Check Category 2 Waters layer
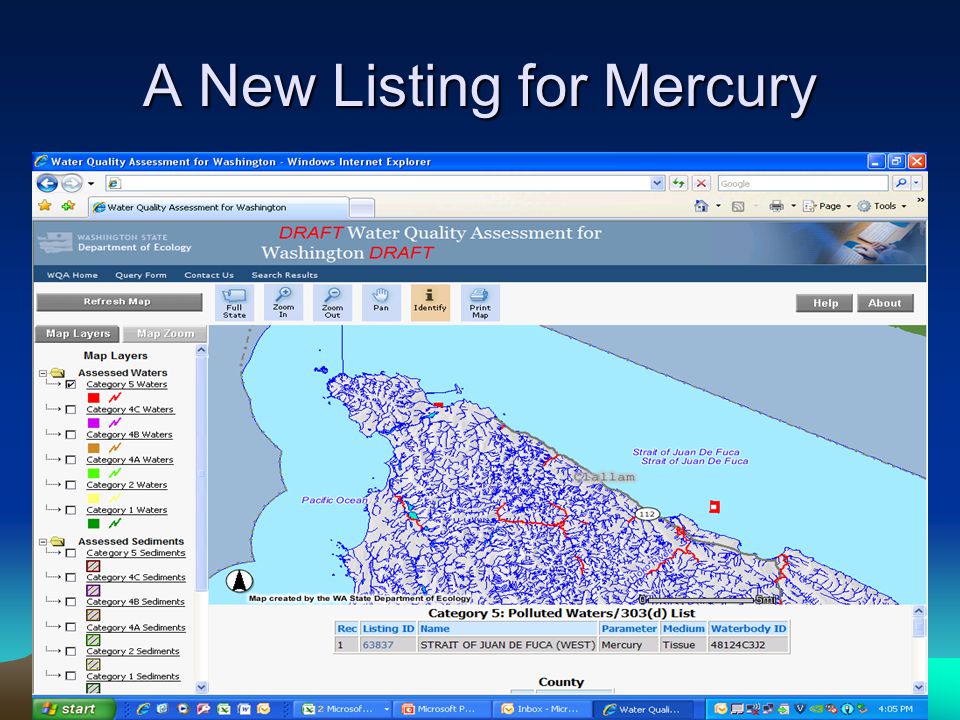The height and width of the screenshot is (720, 960). pos(71,485)
